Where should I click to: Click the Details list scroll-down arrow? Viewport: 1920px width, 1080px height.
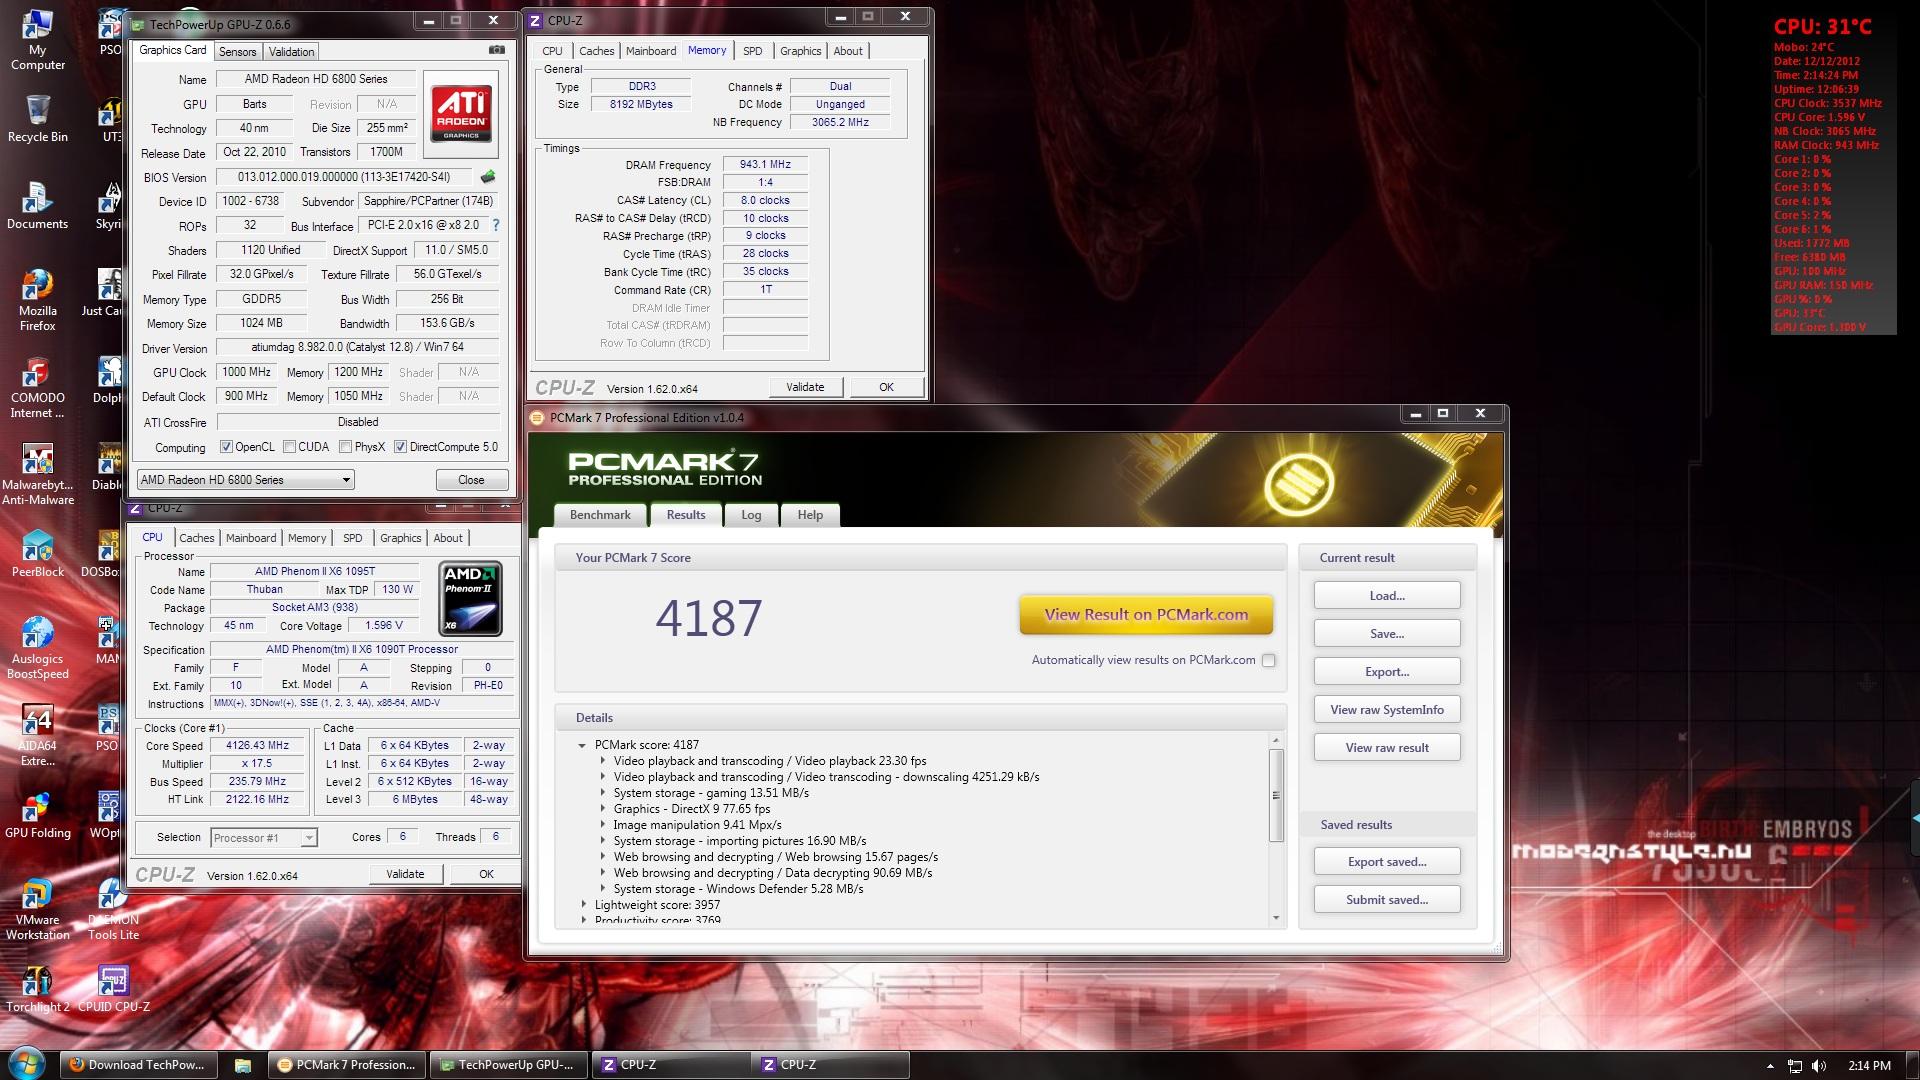click(x=1276, y=918)
